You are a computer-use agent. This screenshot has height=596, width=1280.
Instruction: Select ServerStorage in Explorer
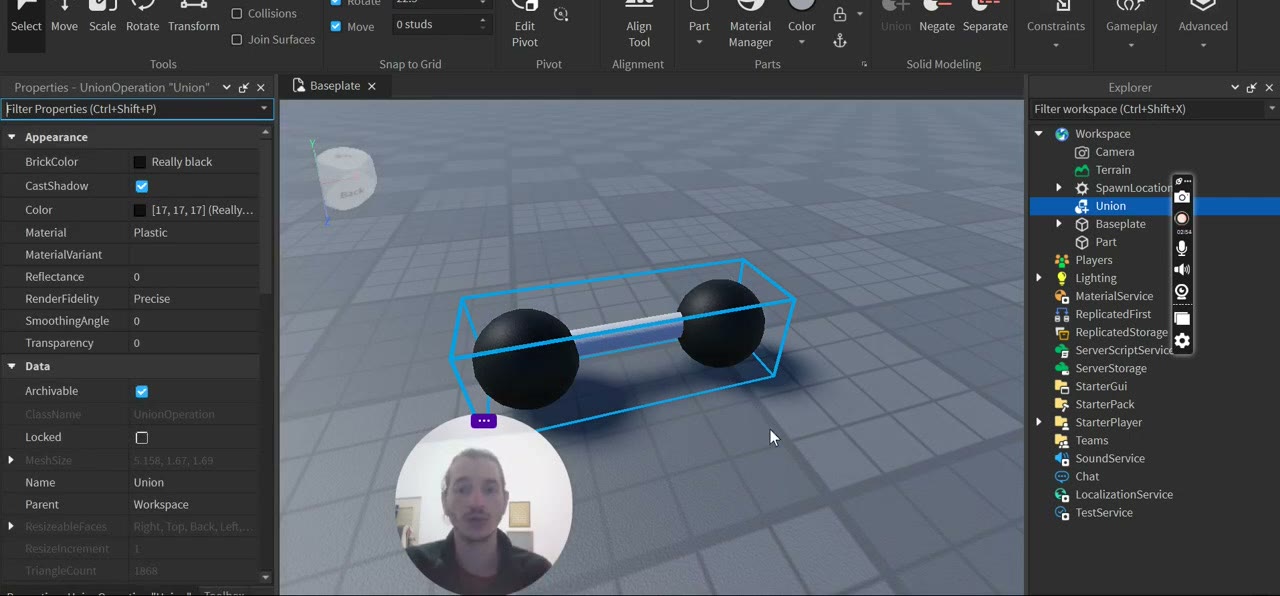[x=1111, y=368]
